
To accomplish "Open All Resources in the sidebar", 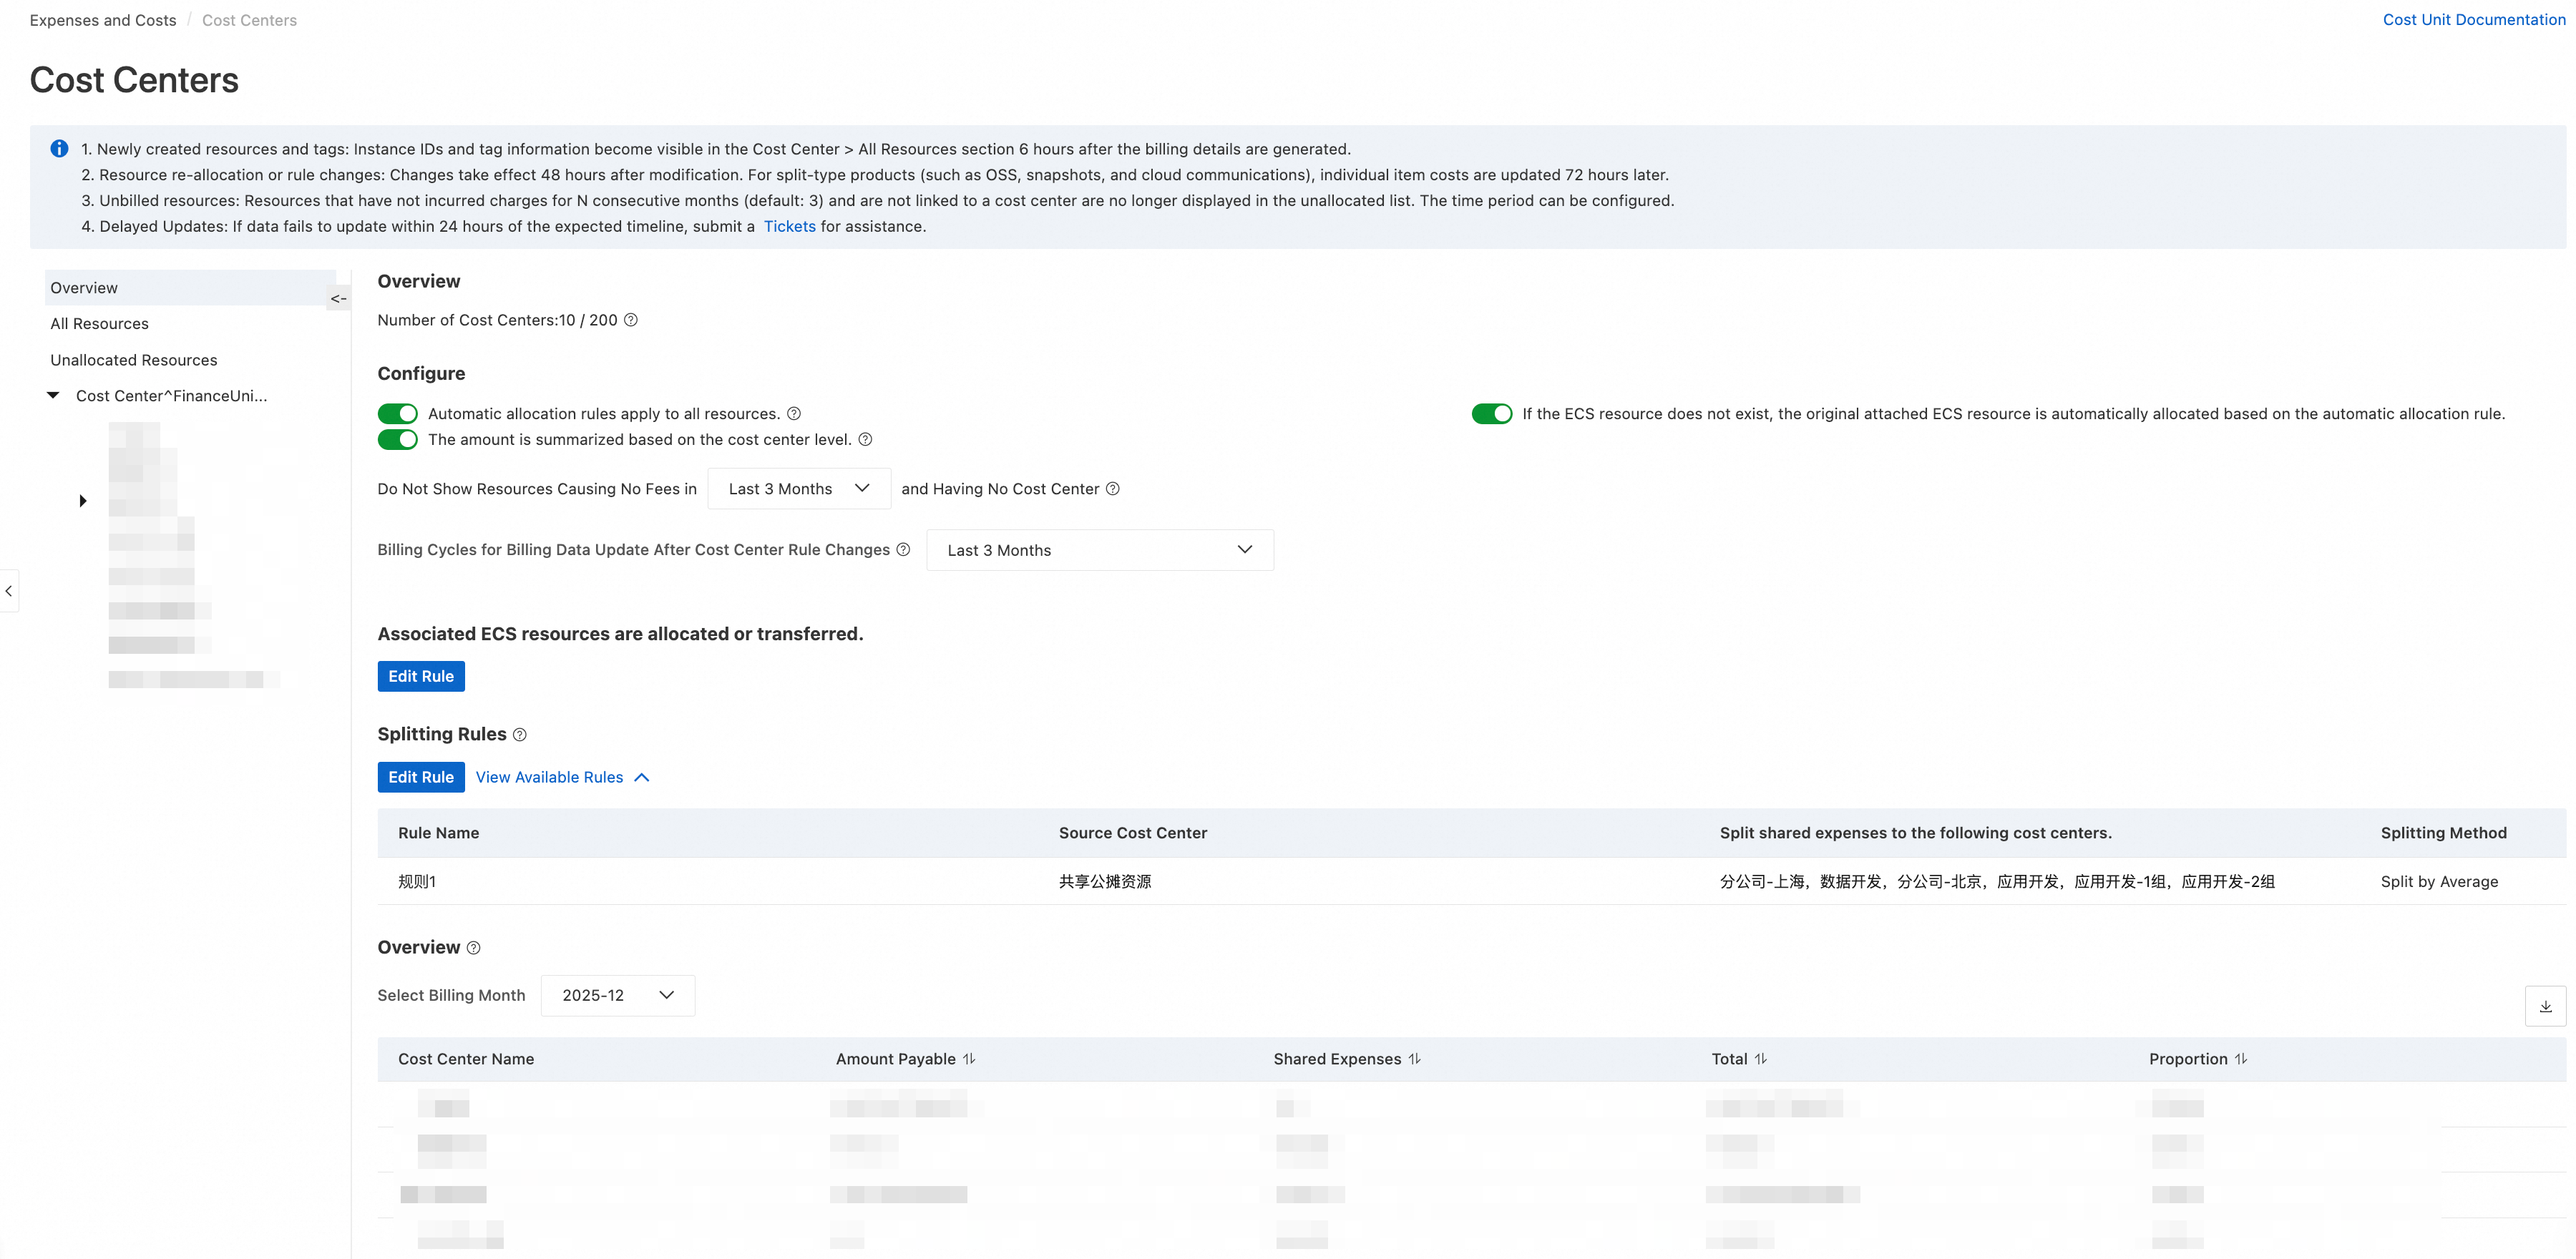I will (x=99, y=324).
